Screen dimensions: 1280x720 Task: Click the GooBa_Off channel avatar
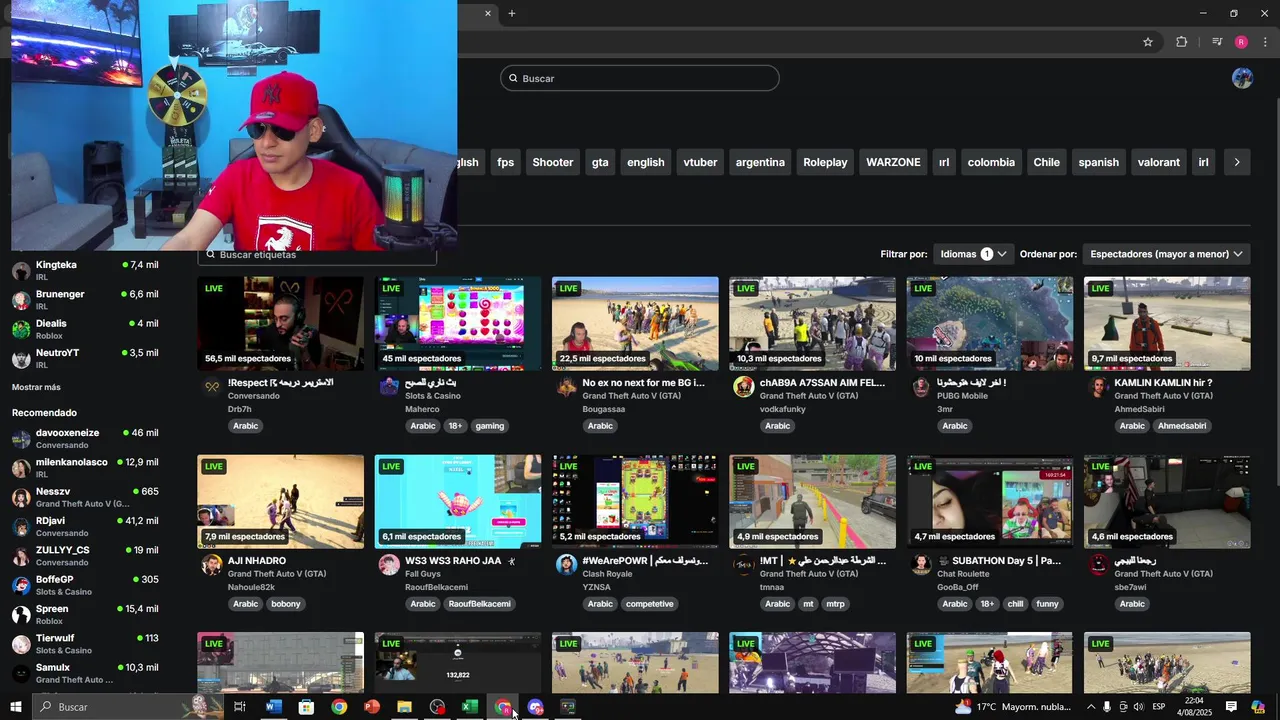[921, 565]
